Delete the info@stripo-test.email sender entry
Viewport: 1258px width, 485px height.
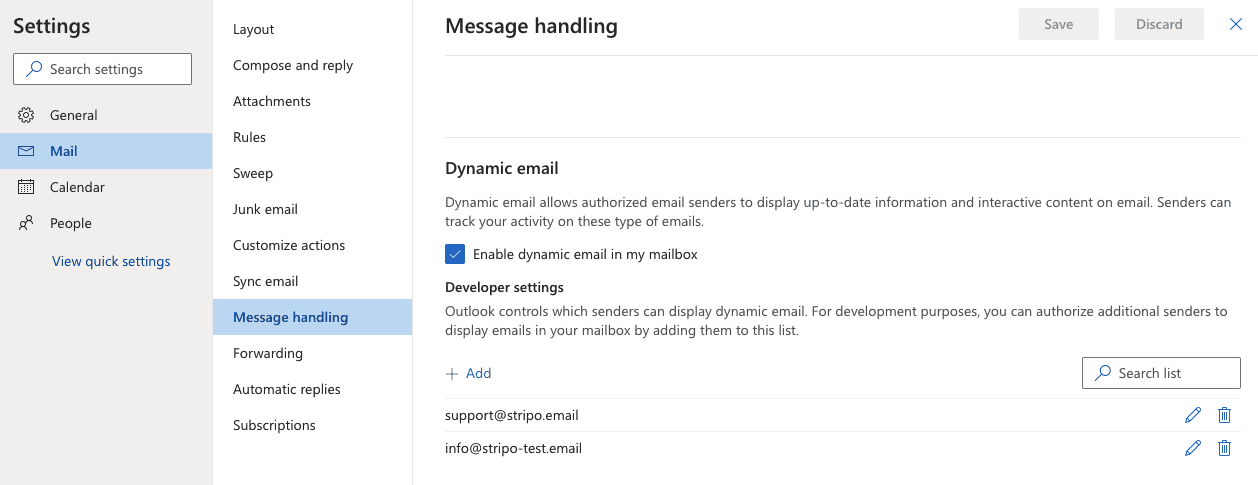[x=1224, y=448]
